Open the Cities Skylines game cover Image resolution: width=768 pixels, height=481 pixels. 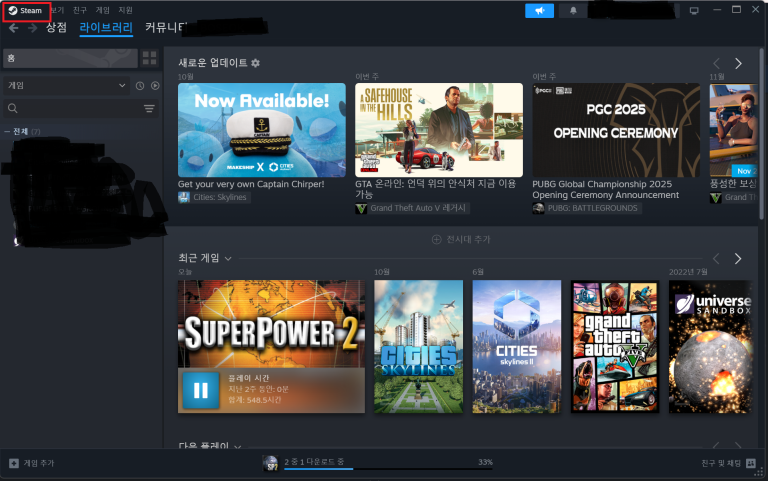[x=418, y=346]
